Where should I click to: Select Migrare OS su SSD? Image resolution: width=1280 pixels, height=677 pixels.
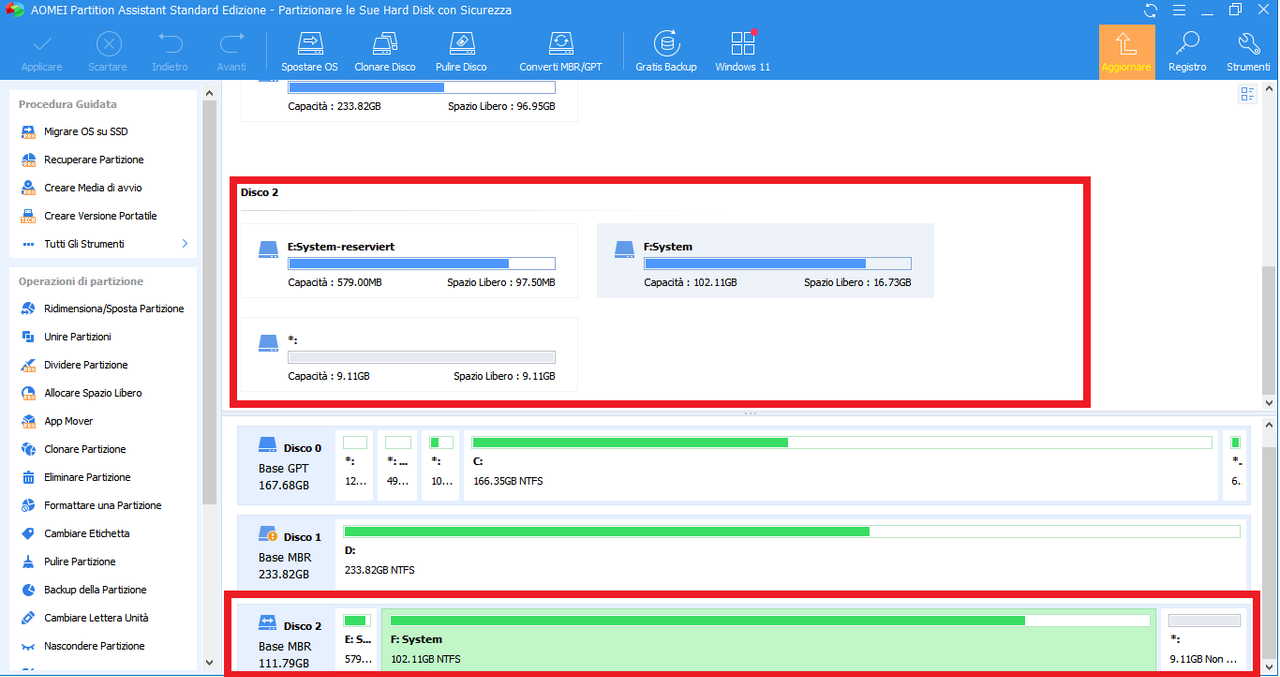86,131
